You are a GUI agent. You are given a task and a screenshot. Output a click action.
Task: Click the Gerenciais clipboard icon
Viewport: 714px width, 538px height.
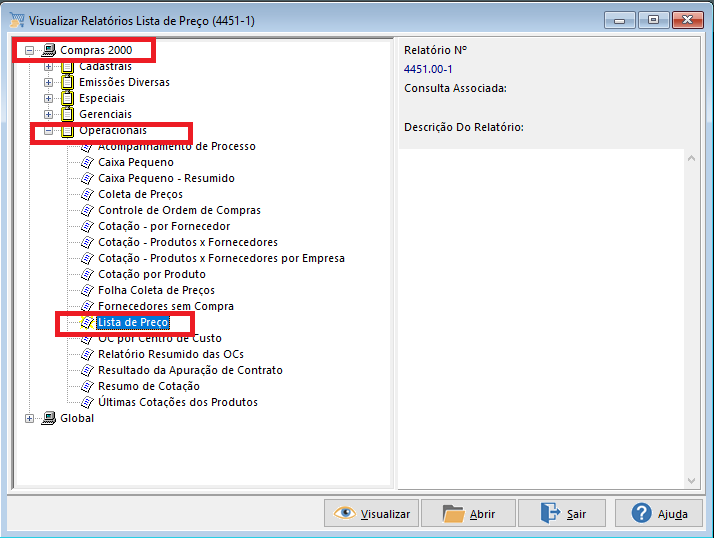[67, 114]
